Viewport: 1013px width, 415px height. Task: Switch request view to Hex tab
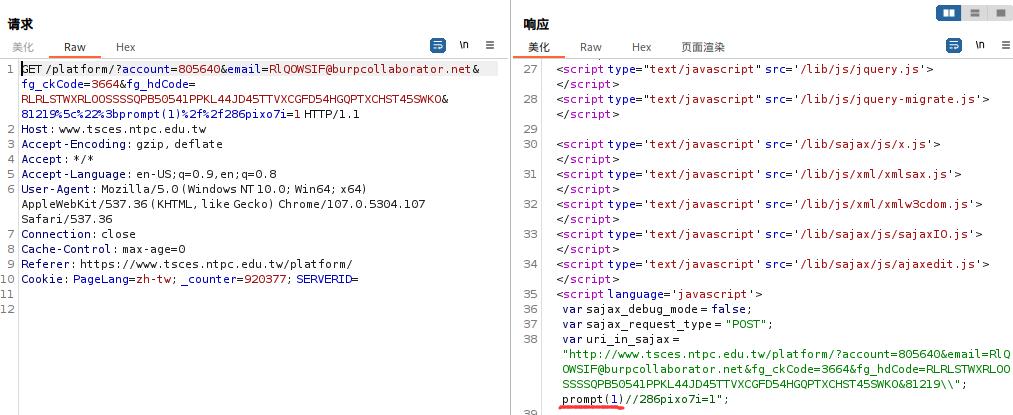[x=125, y=47]
